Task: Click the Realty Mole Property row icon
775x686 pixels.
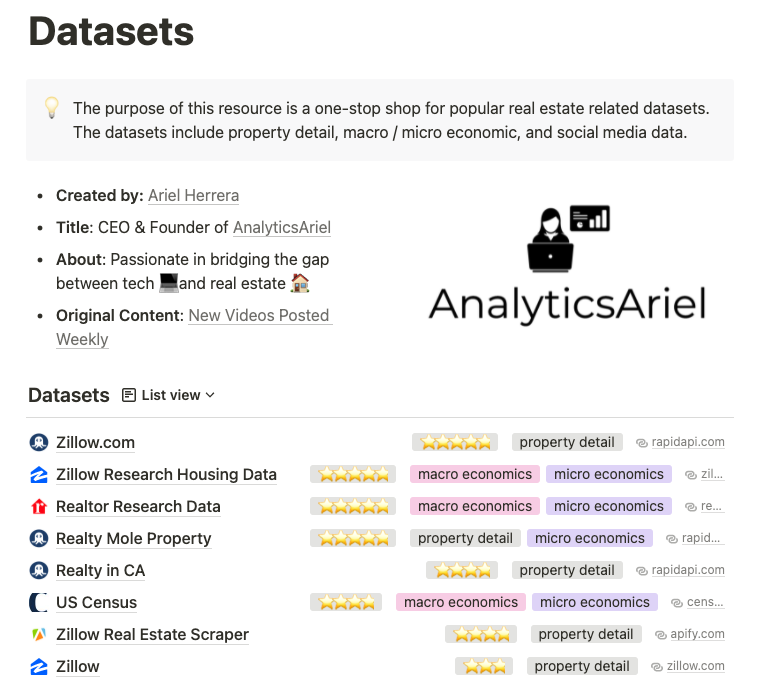Action: point(39,538)
